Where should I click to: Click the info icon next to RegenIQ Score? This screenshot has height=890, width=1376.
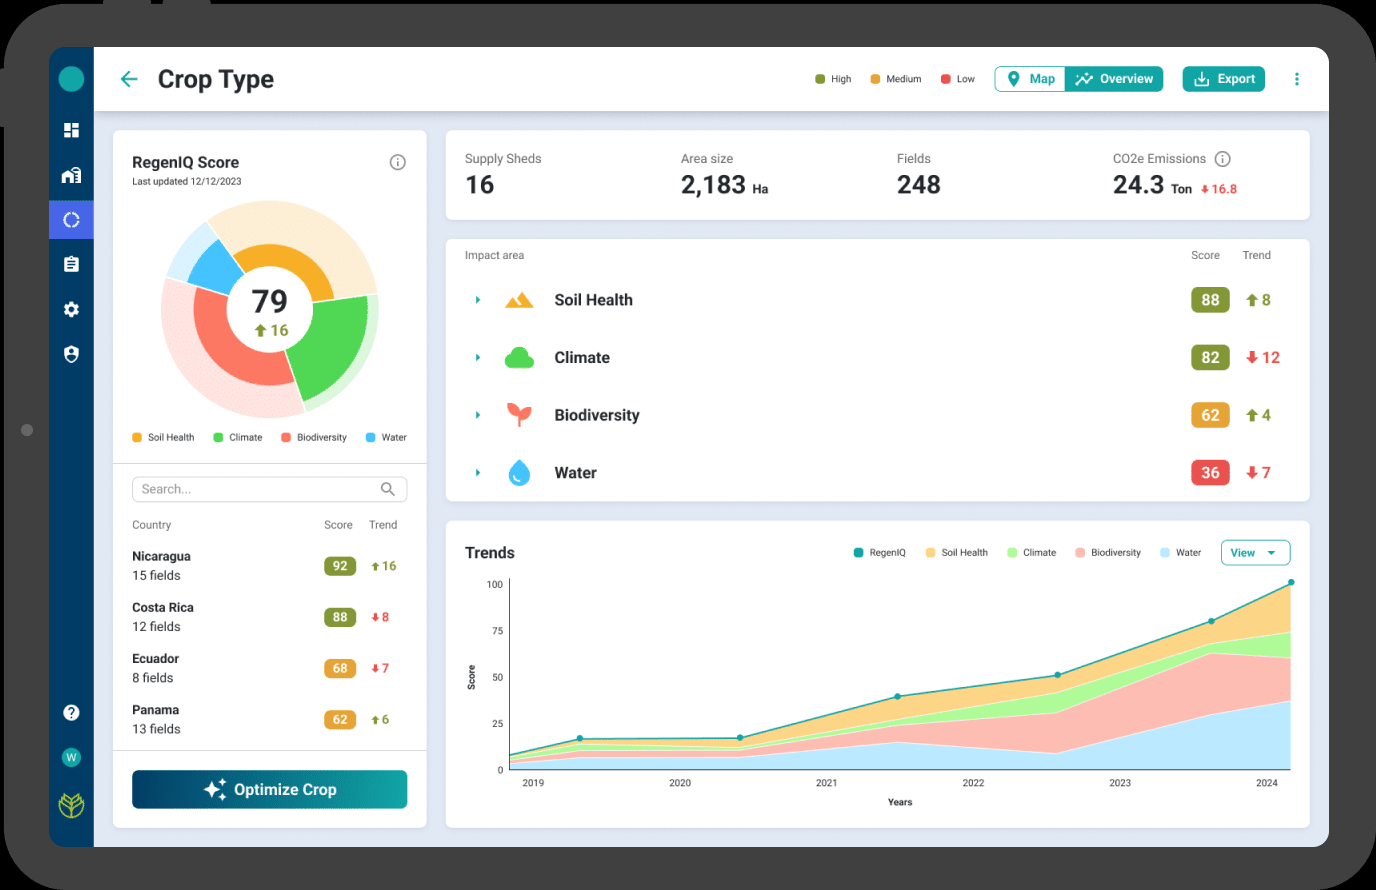[x=398, y=162]
